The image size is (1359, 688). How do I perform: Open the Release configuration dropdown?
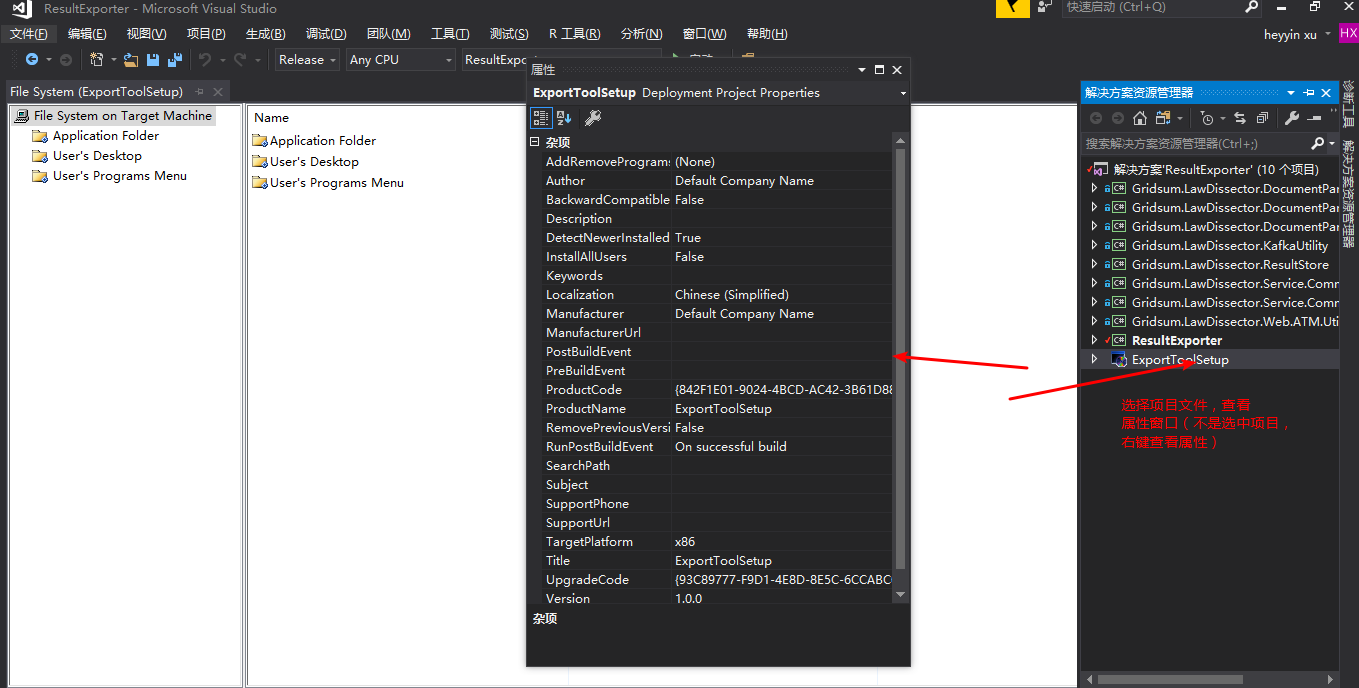pos(307,60)
